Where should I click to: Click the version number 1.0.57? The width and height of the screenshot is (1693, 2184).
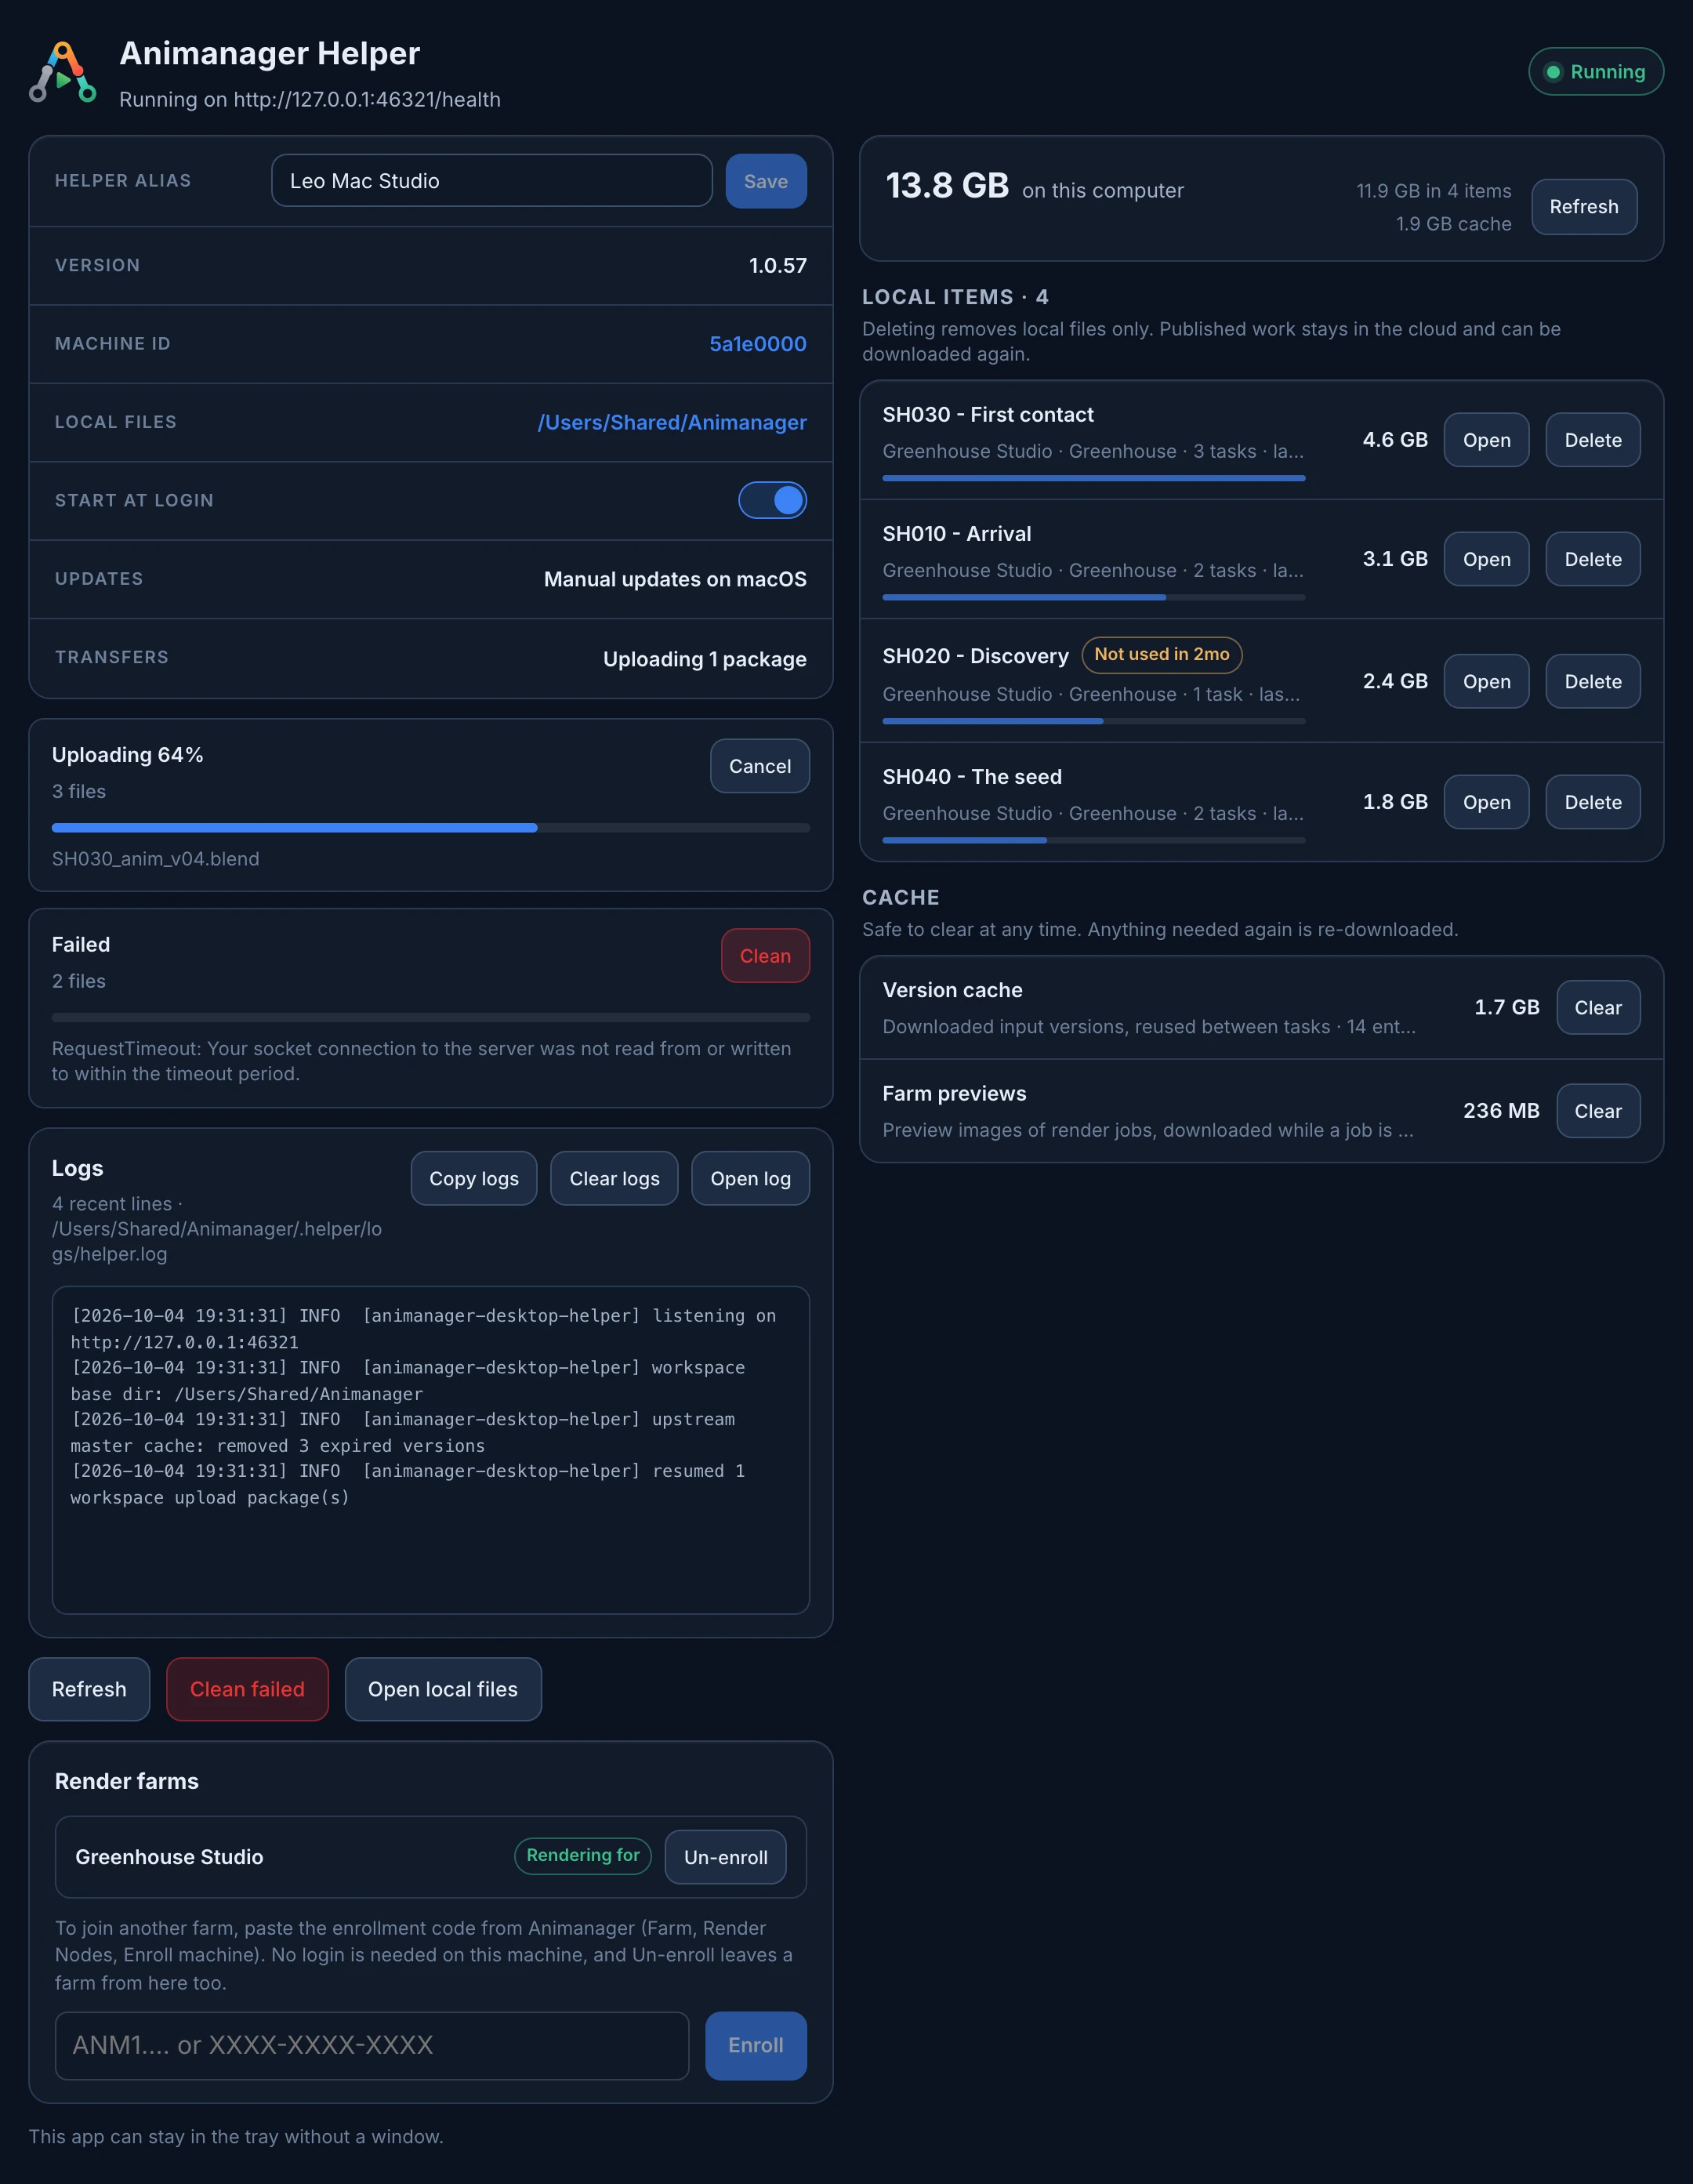[x=778, y=266]
